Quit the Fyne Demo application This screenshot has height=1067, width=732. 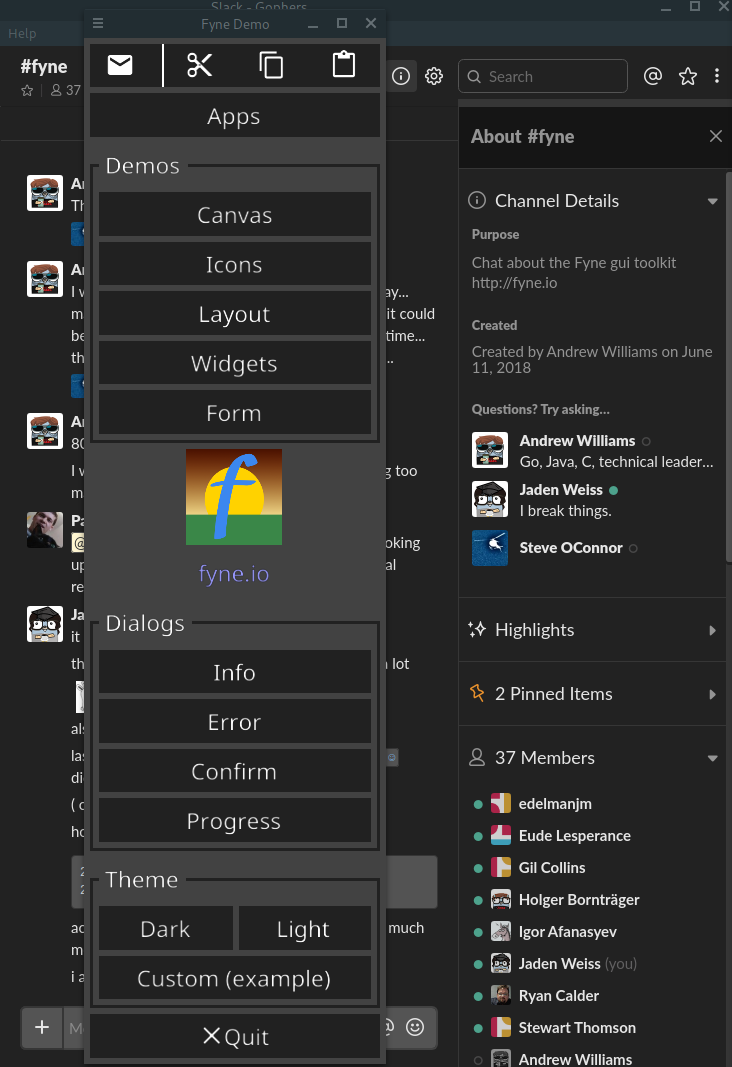tap(233, 1036)
